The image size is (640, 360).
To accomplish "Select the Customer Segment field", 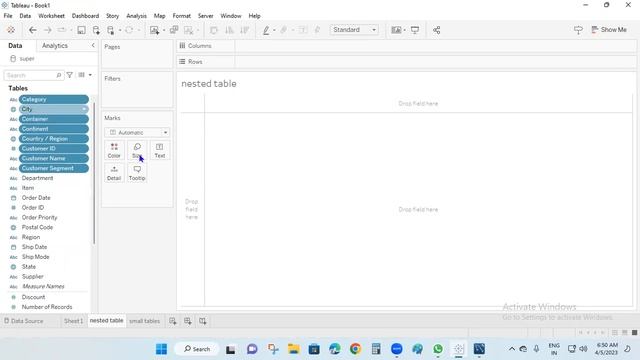I will 53,168.
